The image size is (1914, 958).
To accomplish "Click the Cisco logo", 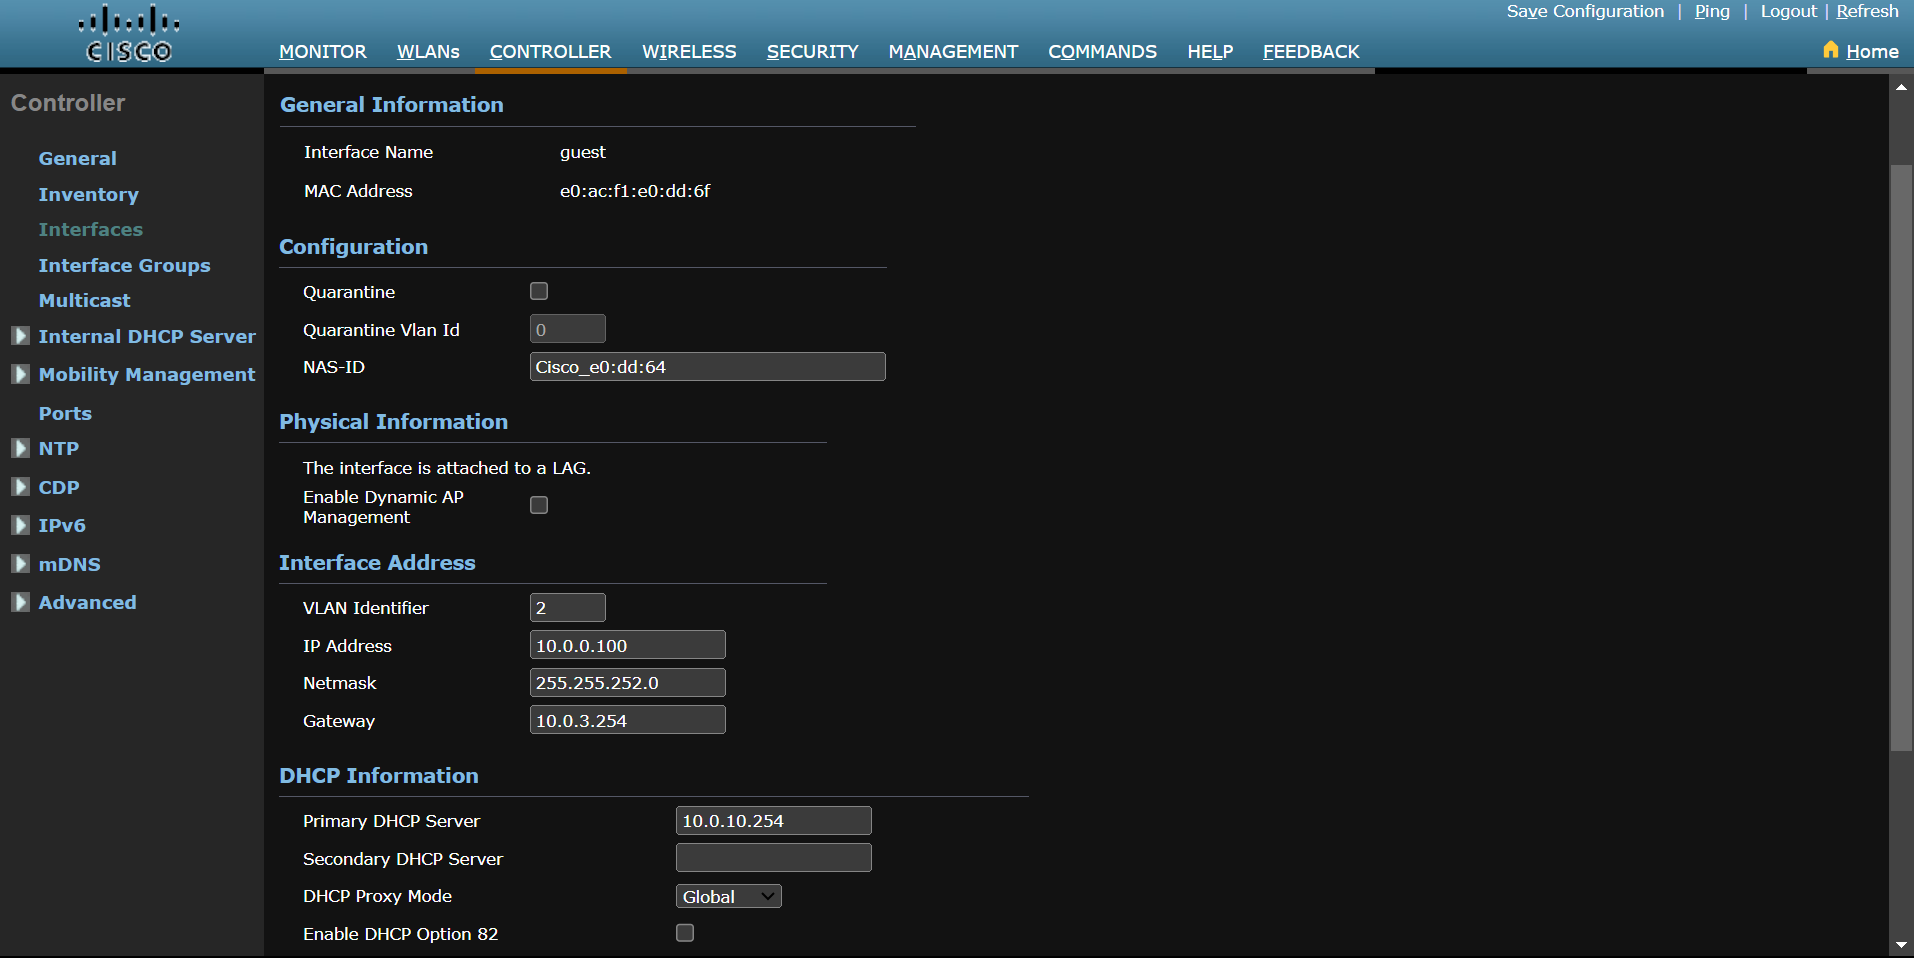I will click(127, 32).
